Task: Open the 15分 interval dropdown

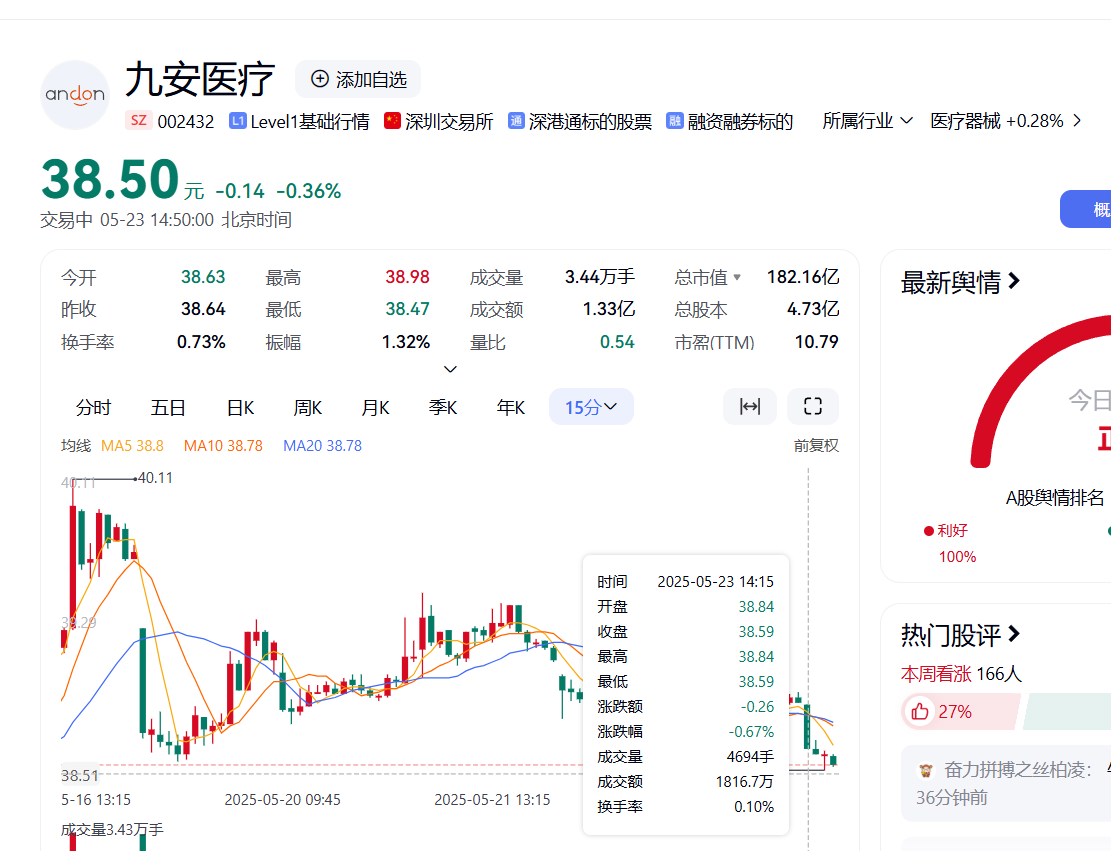Action: point(591,407)
